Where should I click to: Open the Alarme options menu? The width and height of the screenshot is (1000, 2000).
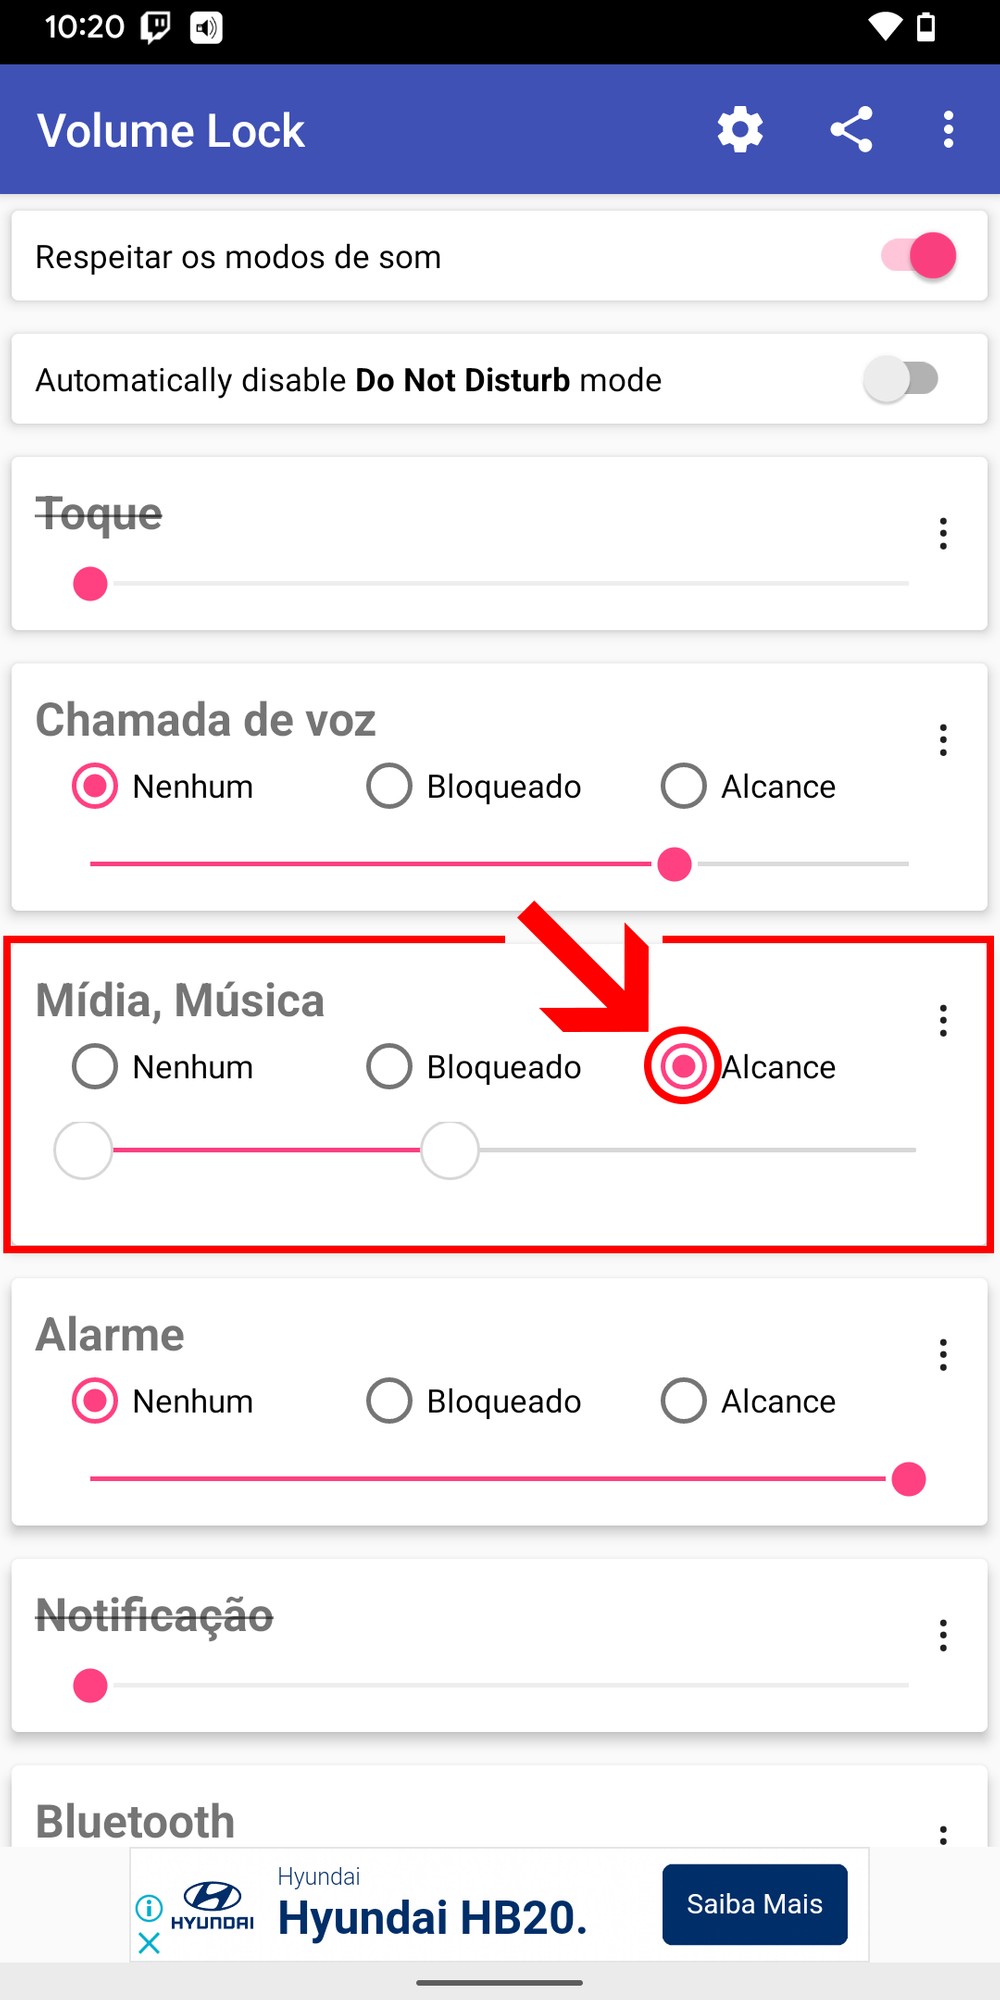pos(943,1355)
